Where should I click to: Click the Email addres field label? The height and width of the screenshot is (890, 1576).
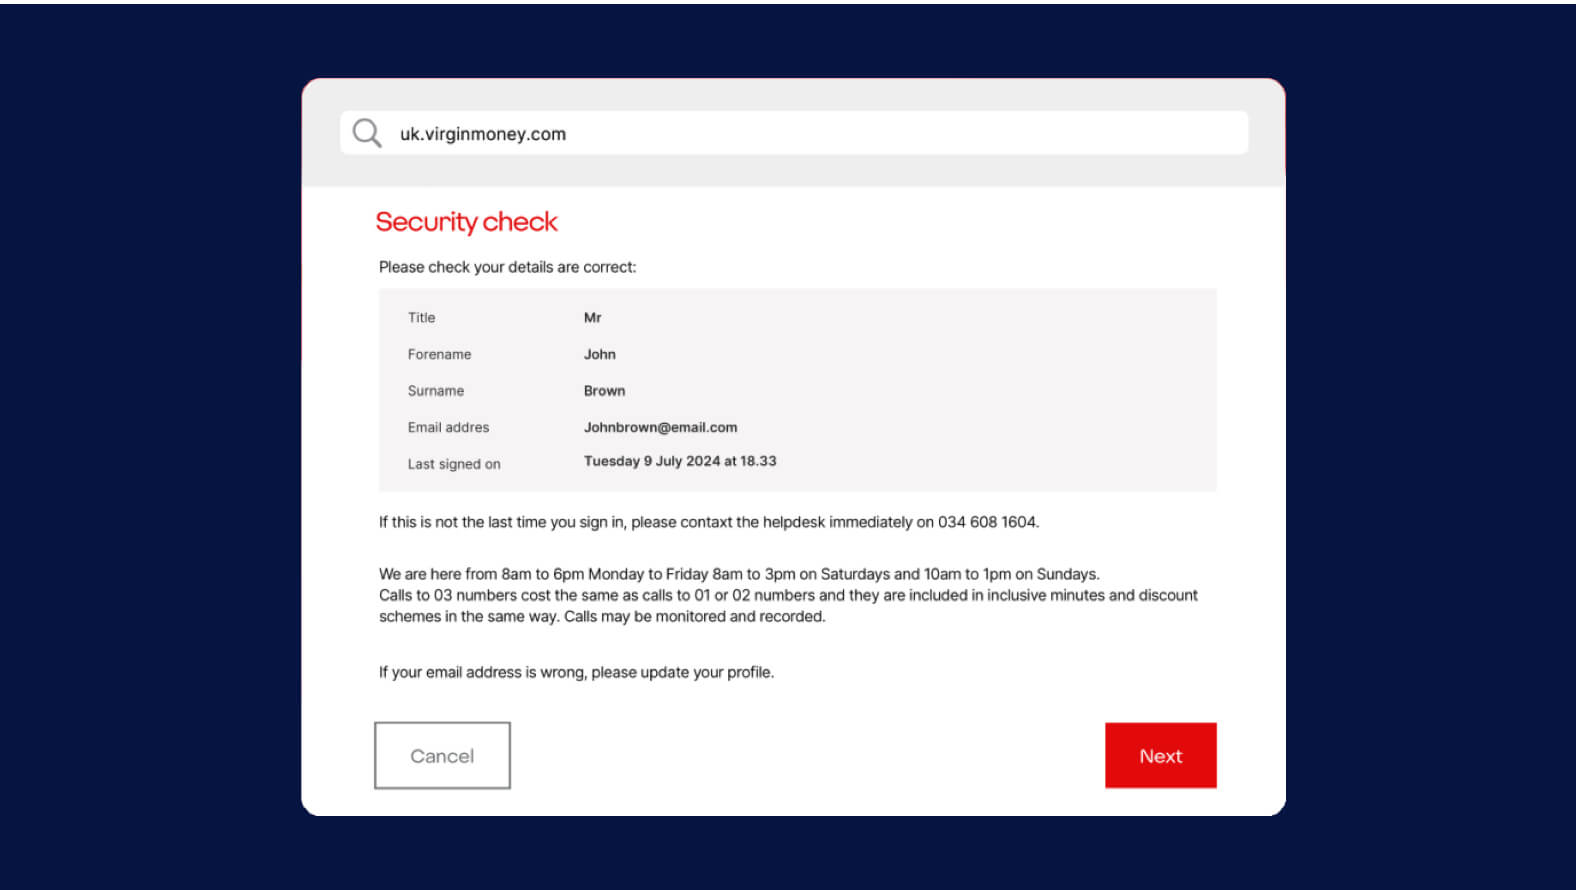click(x=448, y=427)
